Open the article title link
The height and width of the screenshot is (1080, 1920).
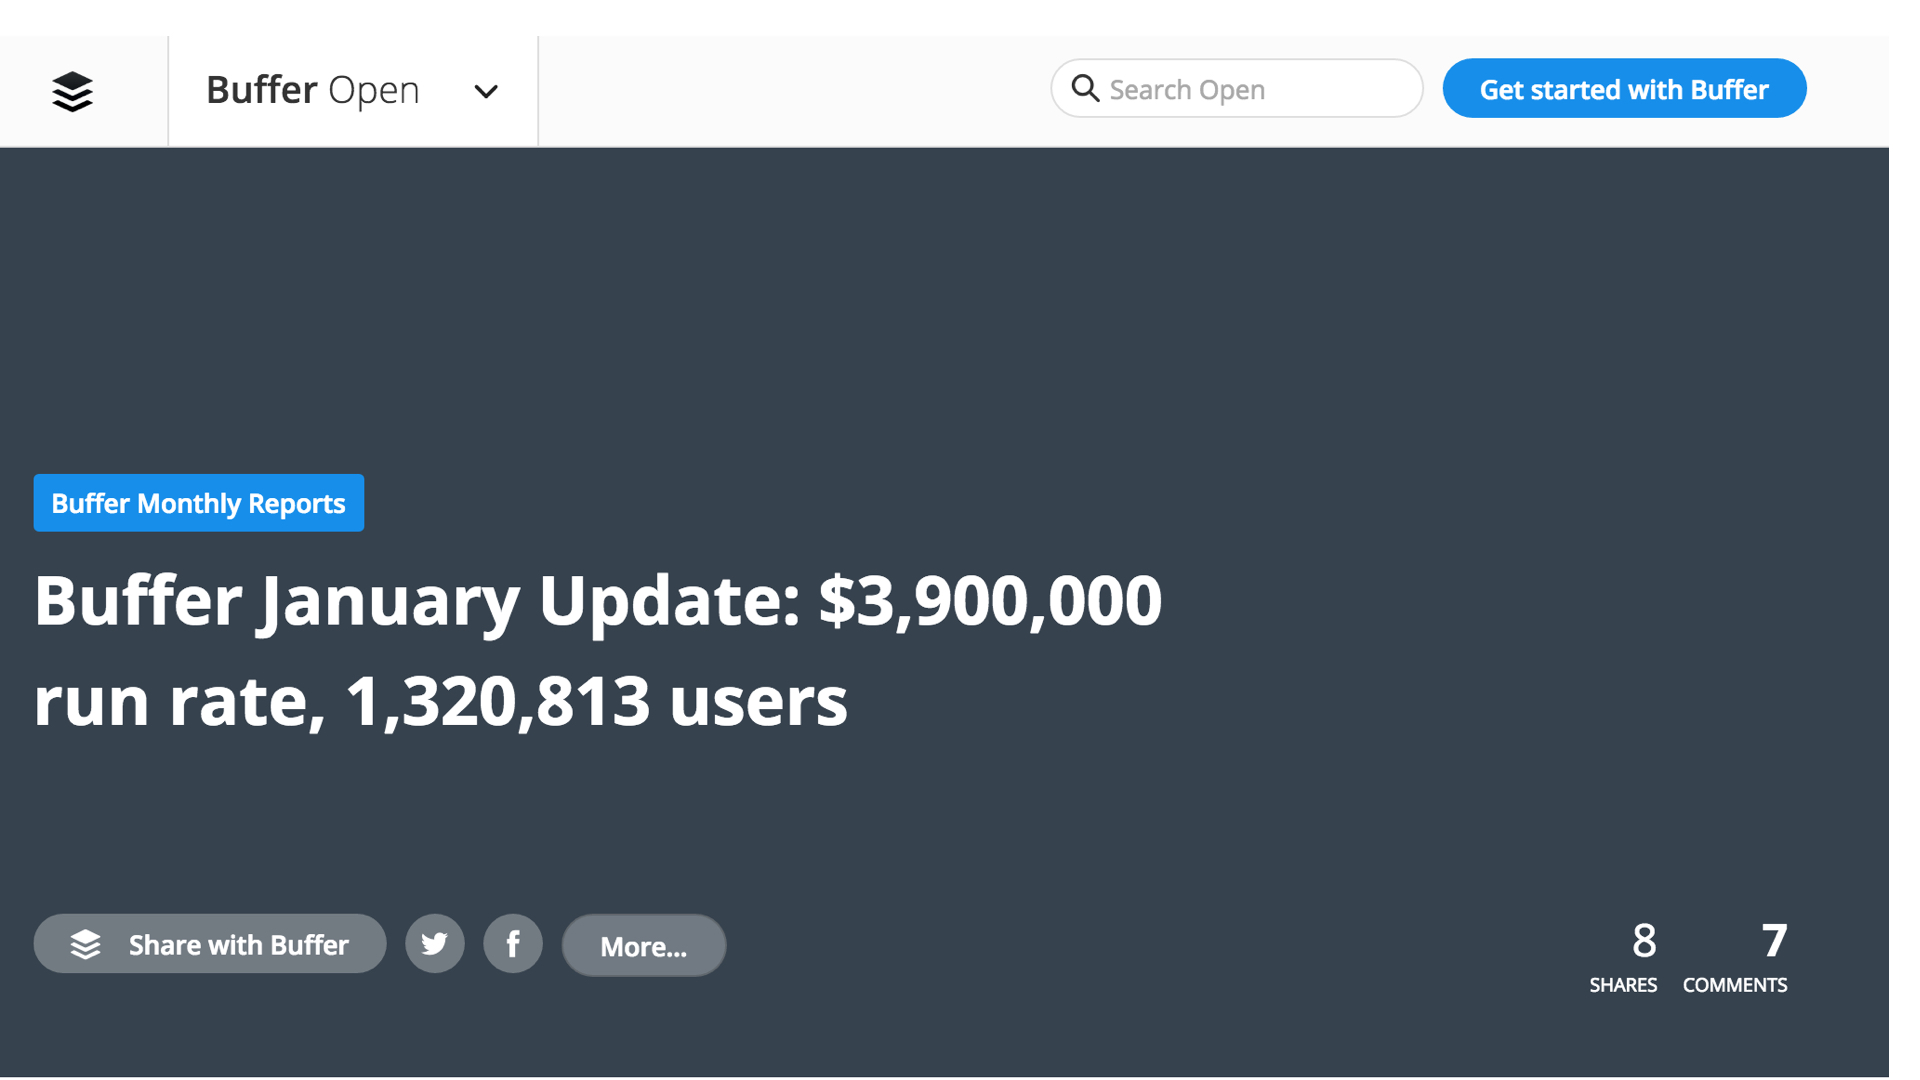(597, 650)
